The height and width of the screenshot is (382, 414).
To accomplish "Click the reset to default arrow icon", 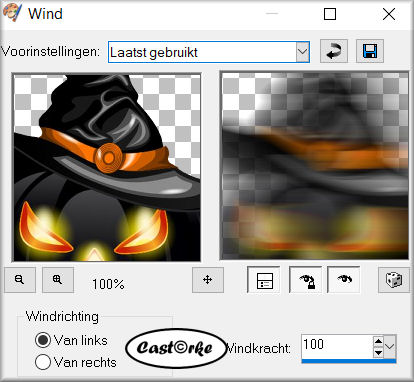I will click(334, 51).
